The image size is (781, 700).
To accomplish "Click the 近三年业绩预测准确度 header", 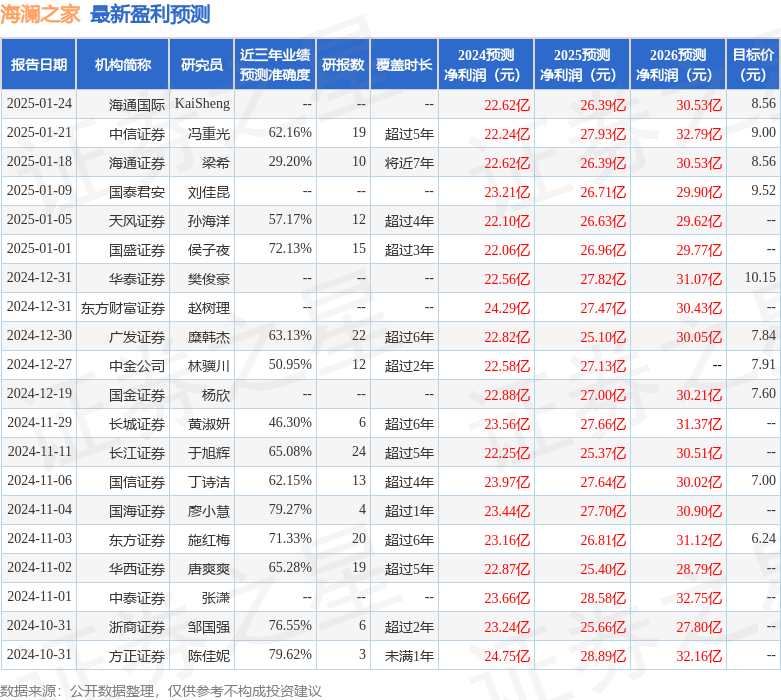I will pos(275,65).
